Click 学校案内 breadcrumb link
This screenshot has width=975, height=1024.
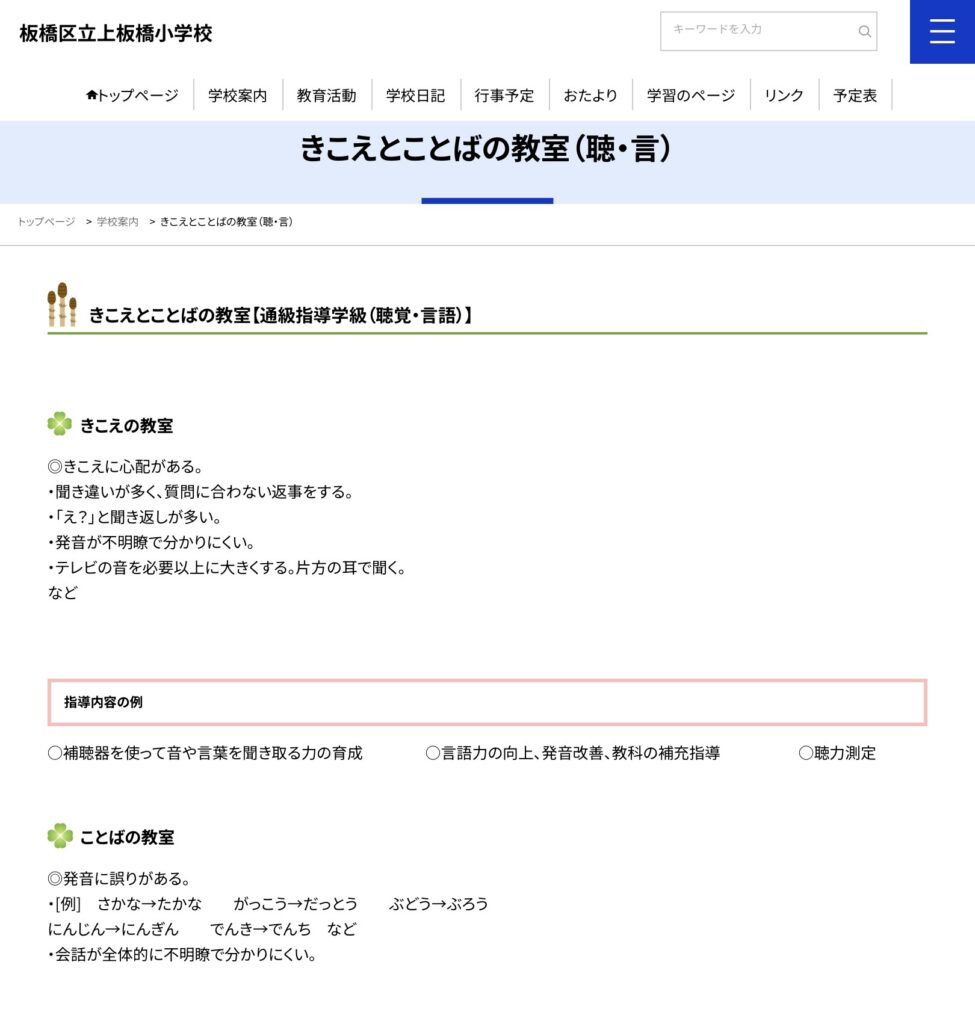[117, 222]
